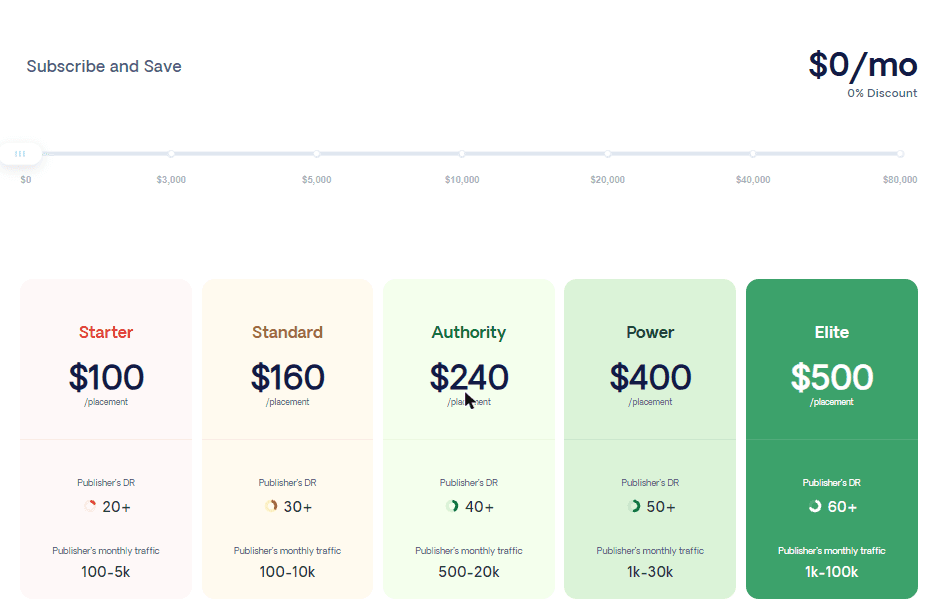The width and height of the screenshot is (931, 612).
Task: Select the Authority plan title
Action: tap(468, 332)
